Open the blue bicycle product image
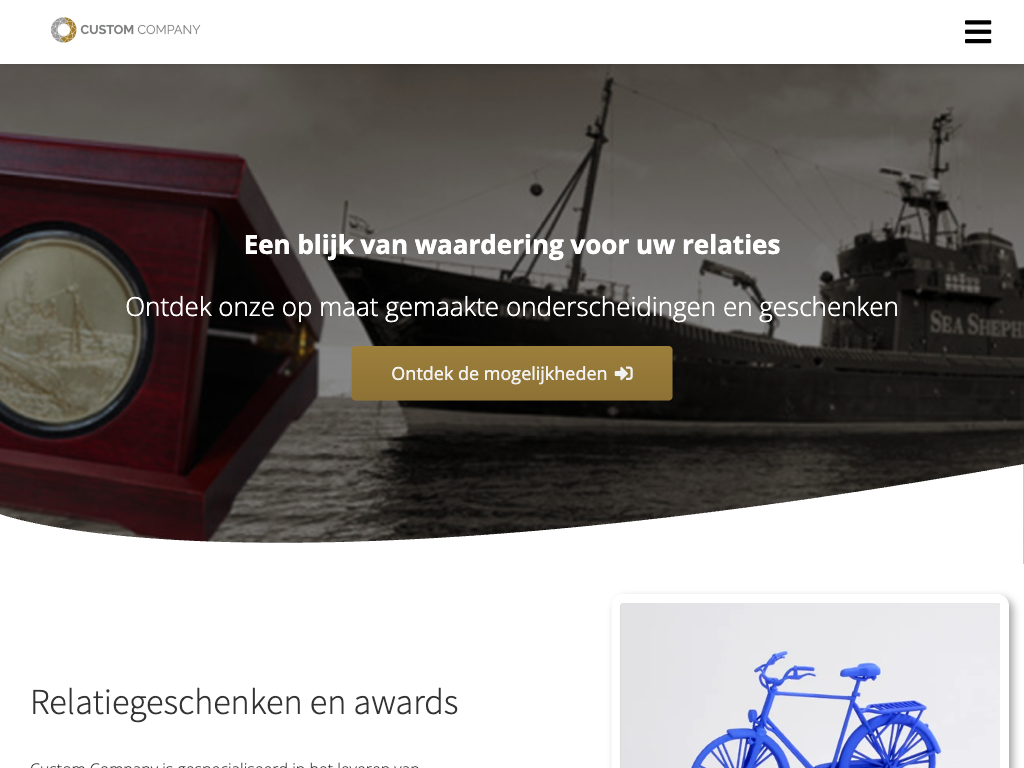The width and height of the screenshot is (1024, 768). 810,686
